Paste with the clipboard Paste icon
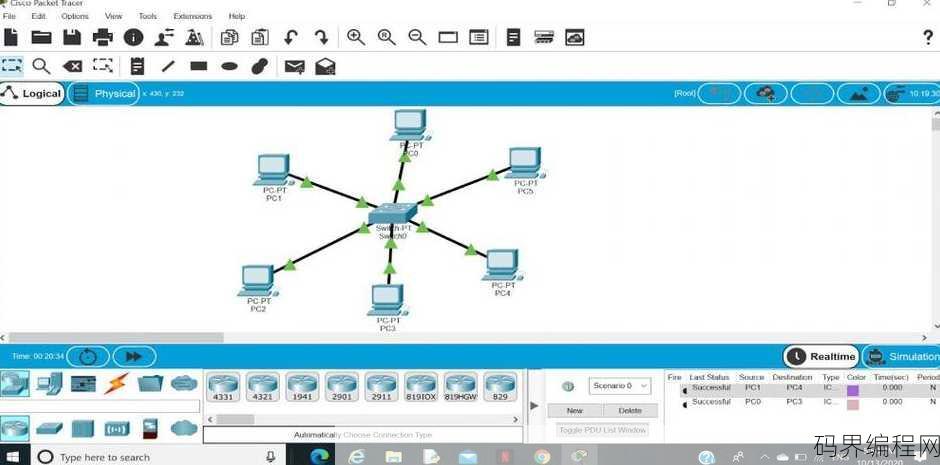 point(260,37)
